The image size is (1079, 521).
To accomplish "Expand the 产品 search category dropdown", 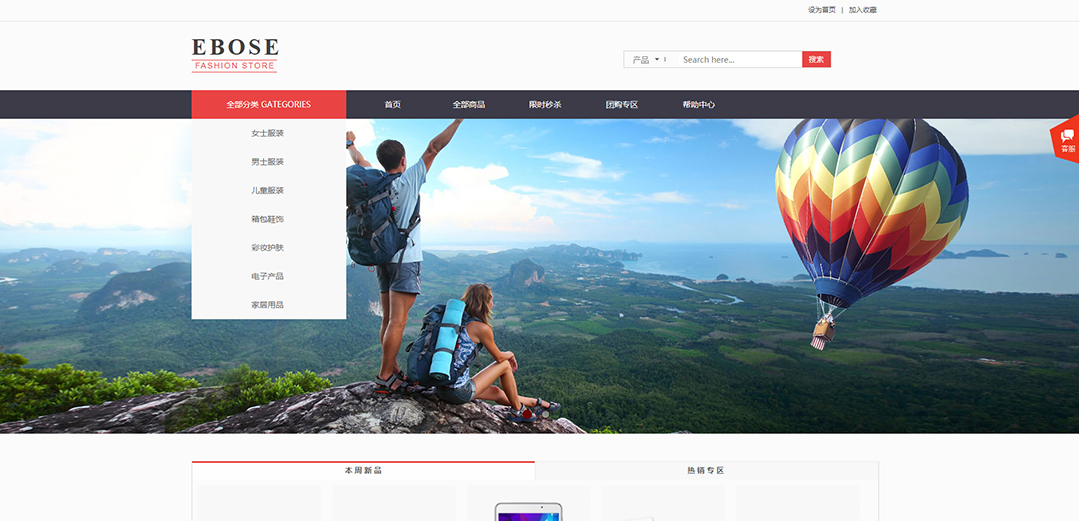I will coord(646,60).
